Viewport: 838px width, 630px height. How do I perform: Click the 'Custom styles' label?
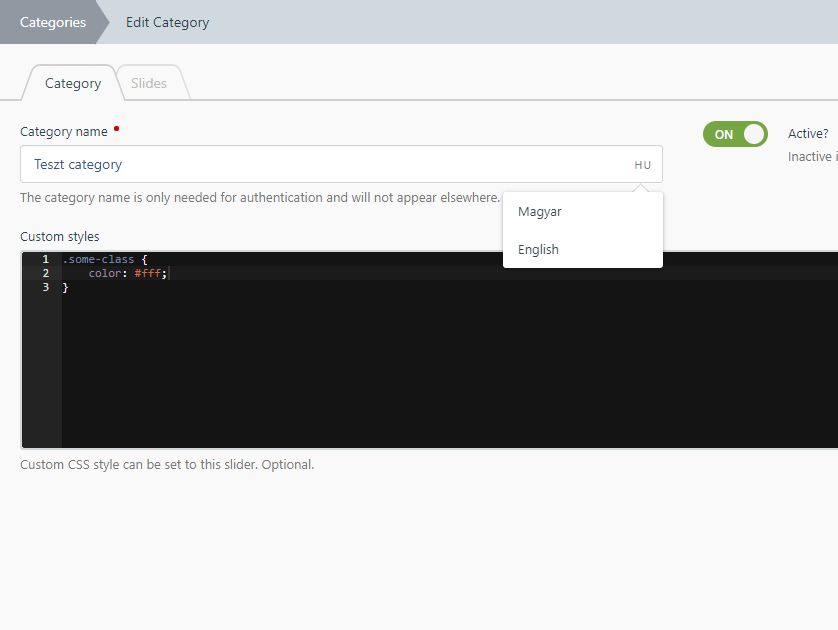pos(60,237)
